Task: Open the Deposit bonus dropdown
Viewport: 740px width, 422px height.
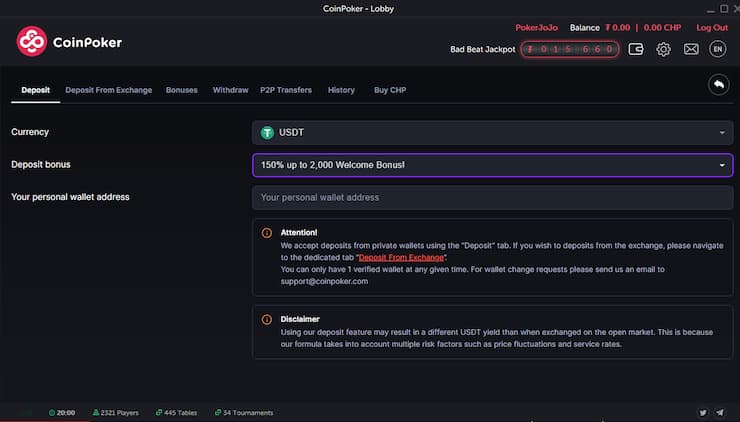Action: click(x=492, y=165)
